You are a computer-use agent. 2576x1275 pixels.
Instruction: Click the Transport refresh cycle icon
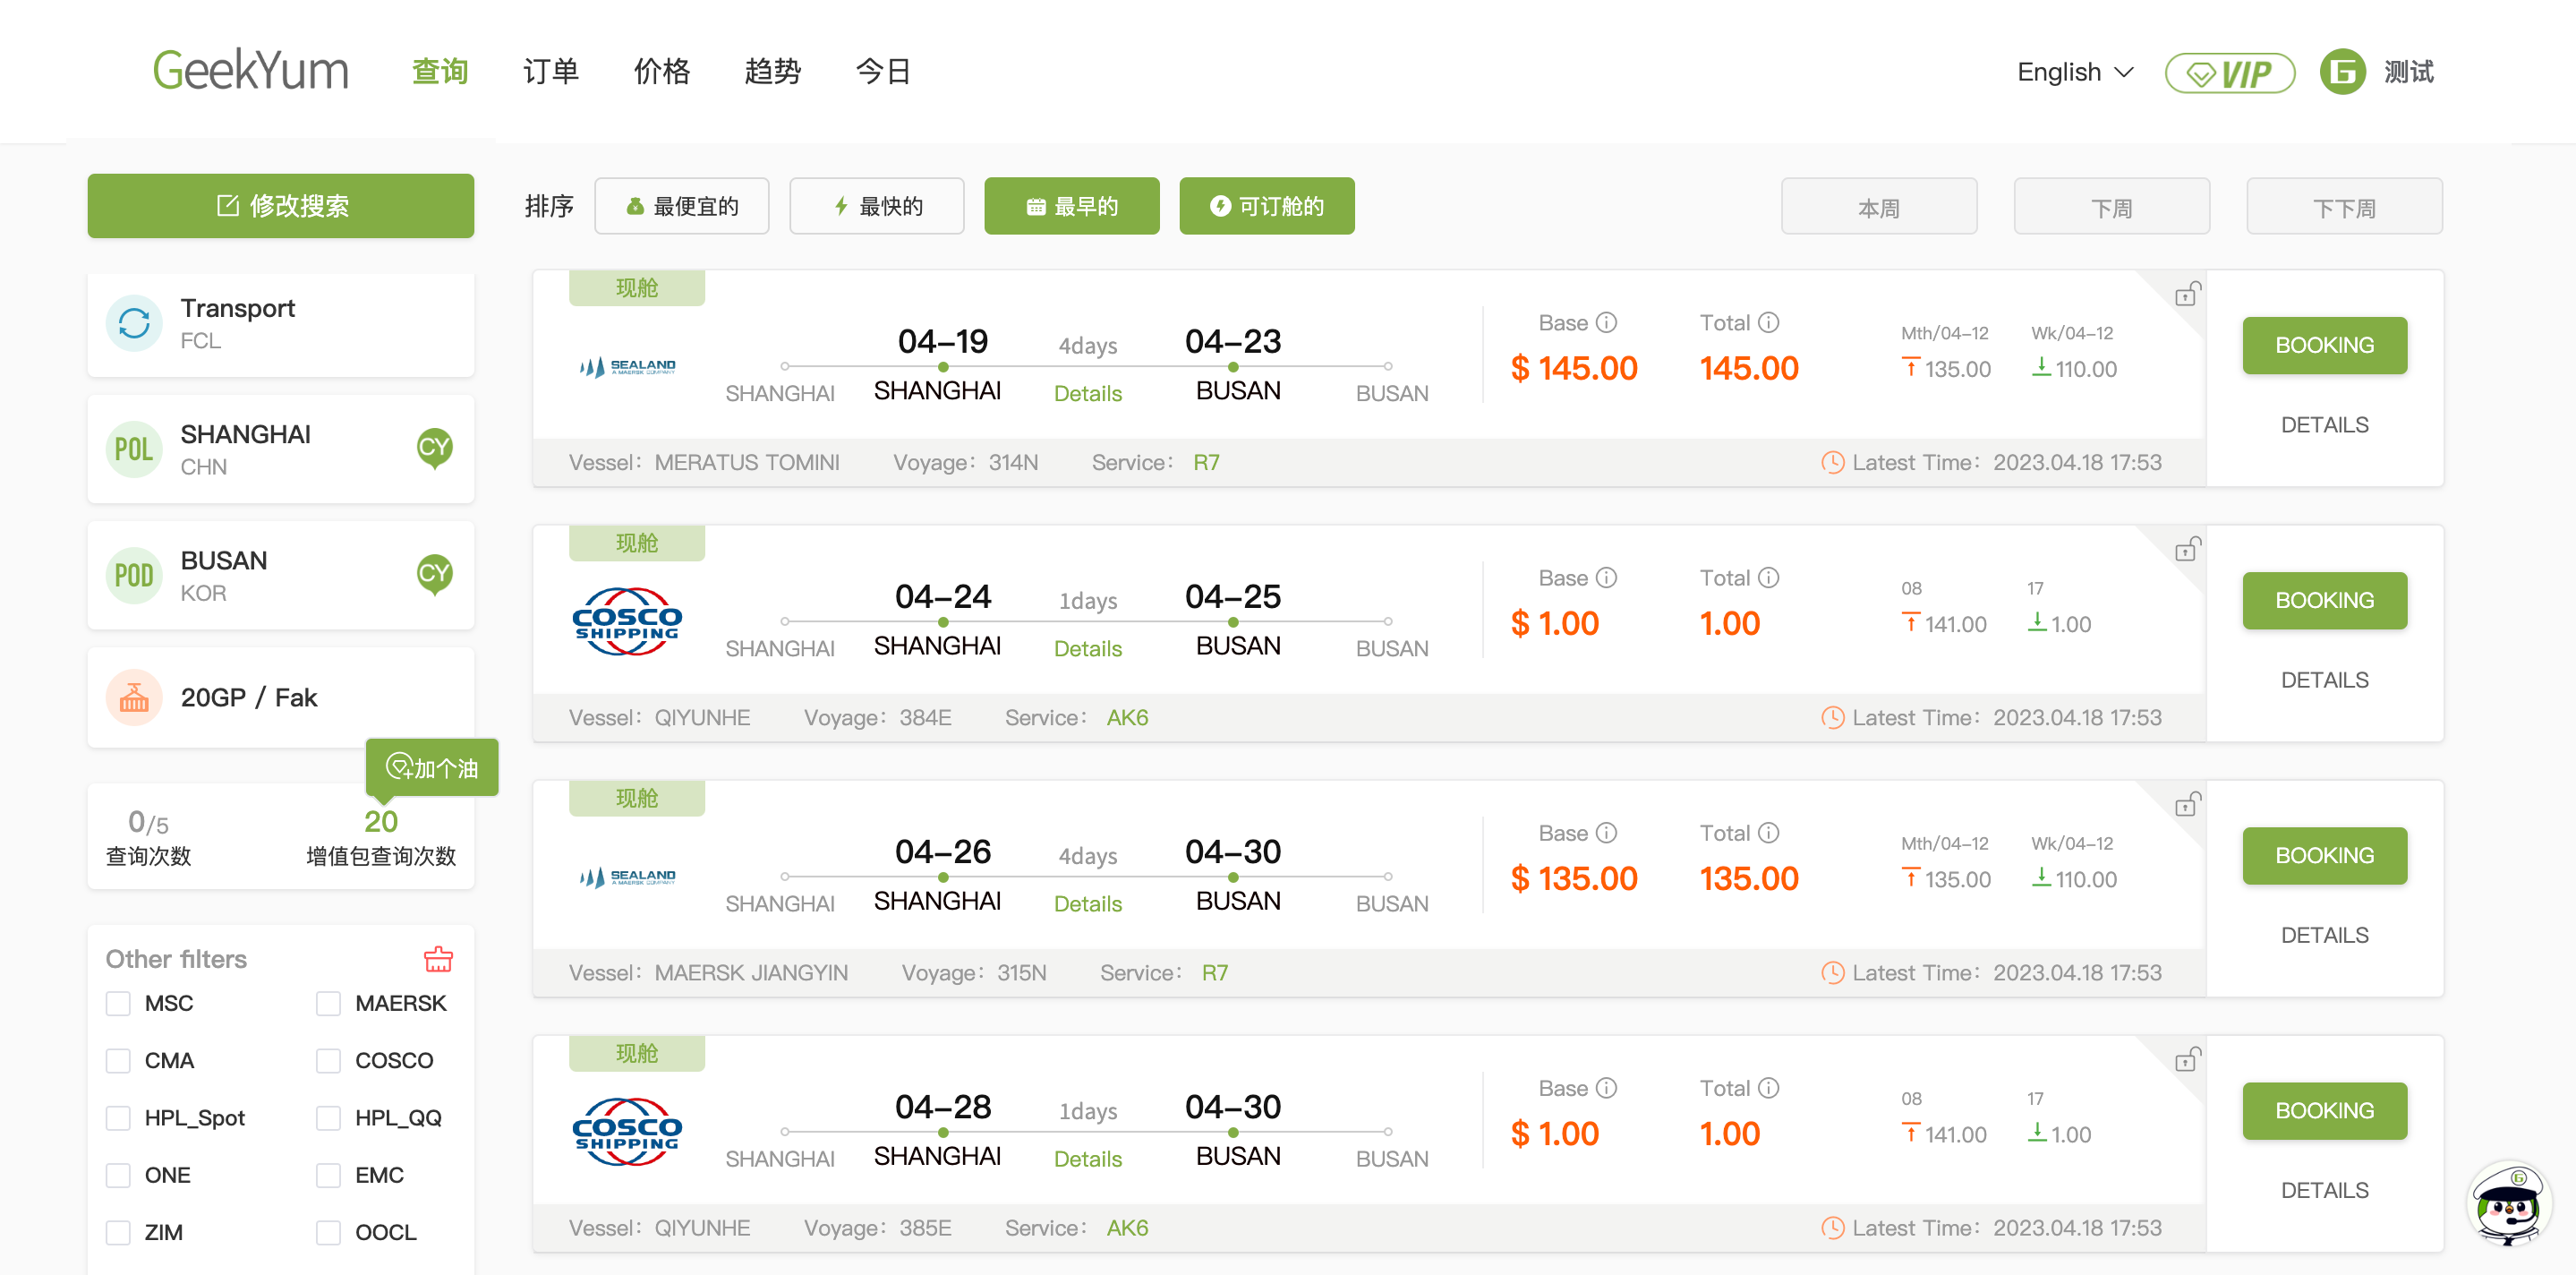pos(134,323)
